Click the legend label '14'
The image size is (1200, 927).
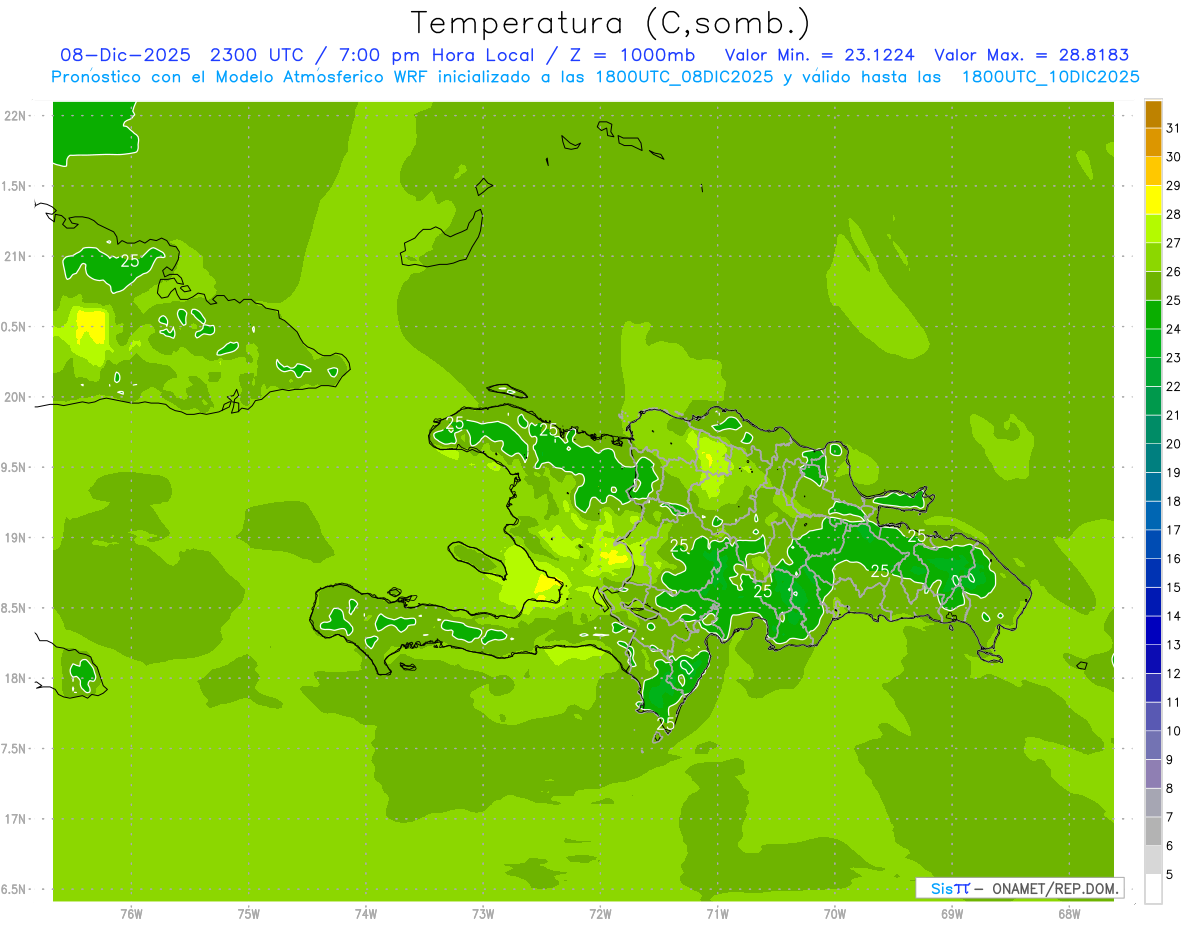1174,616
